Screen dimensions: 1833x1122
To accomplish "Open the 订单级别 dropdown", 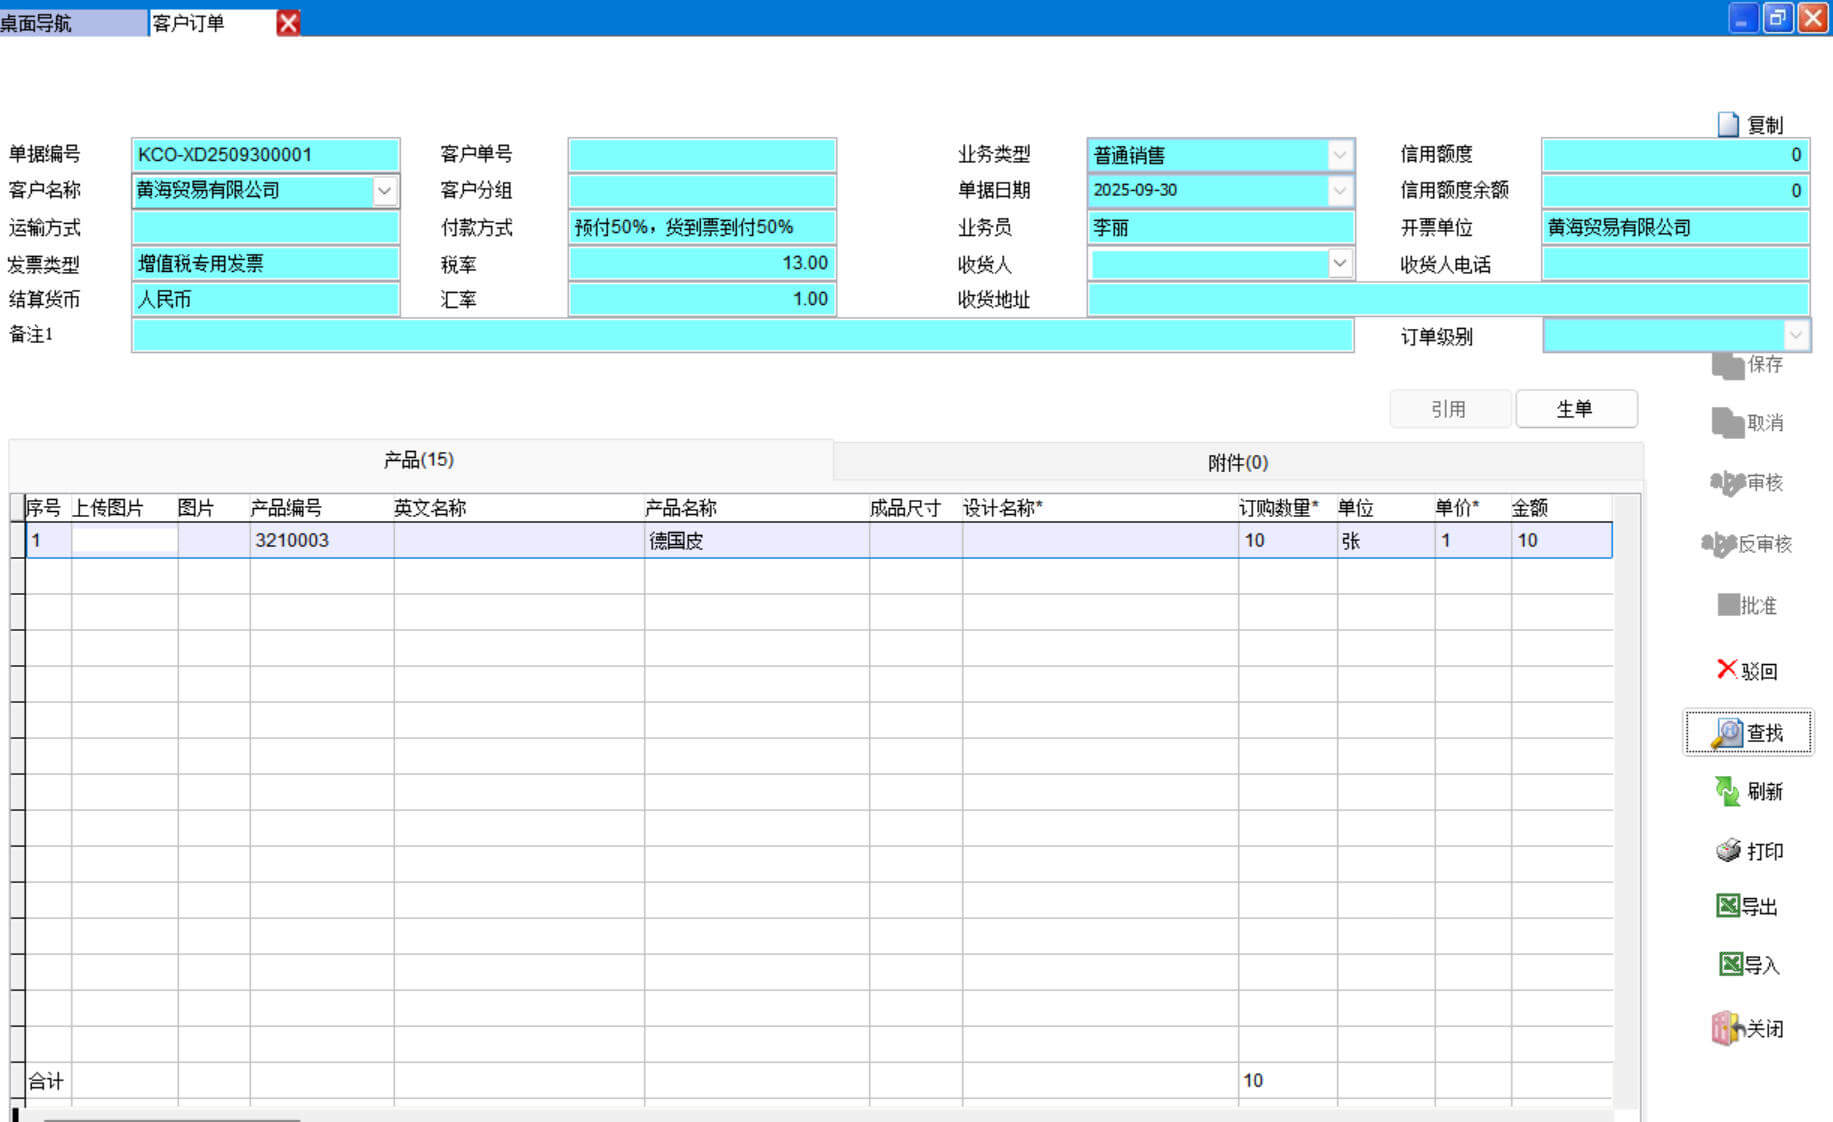I will click(x=1795, y=335).
